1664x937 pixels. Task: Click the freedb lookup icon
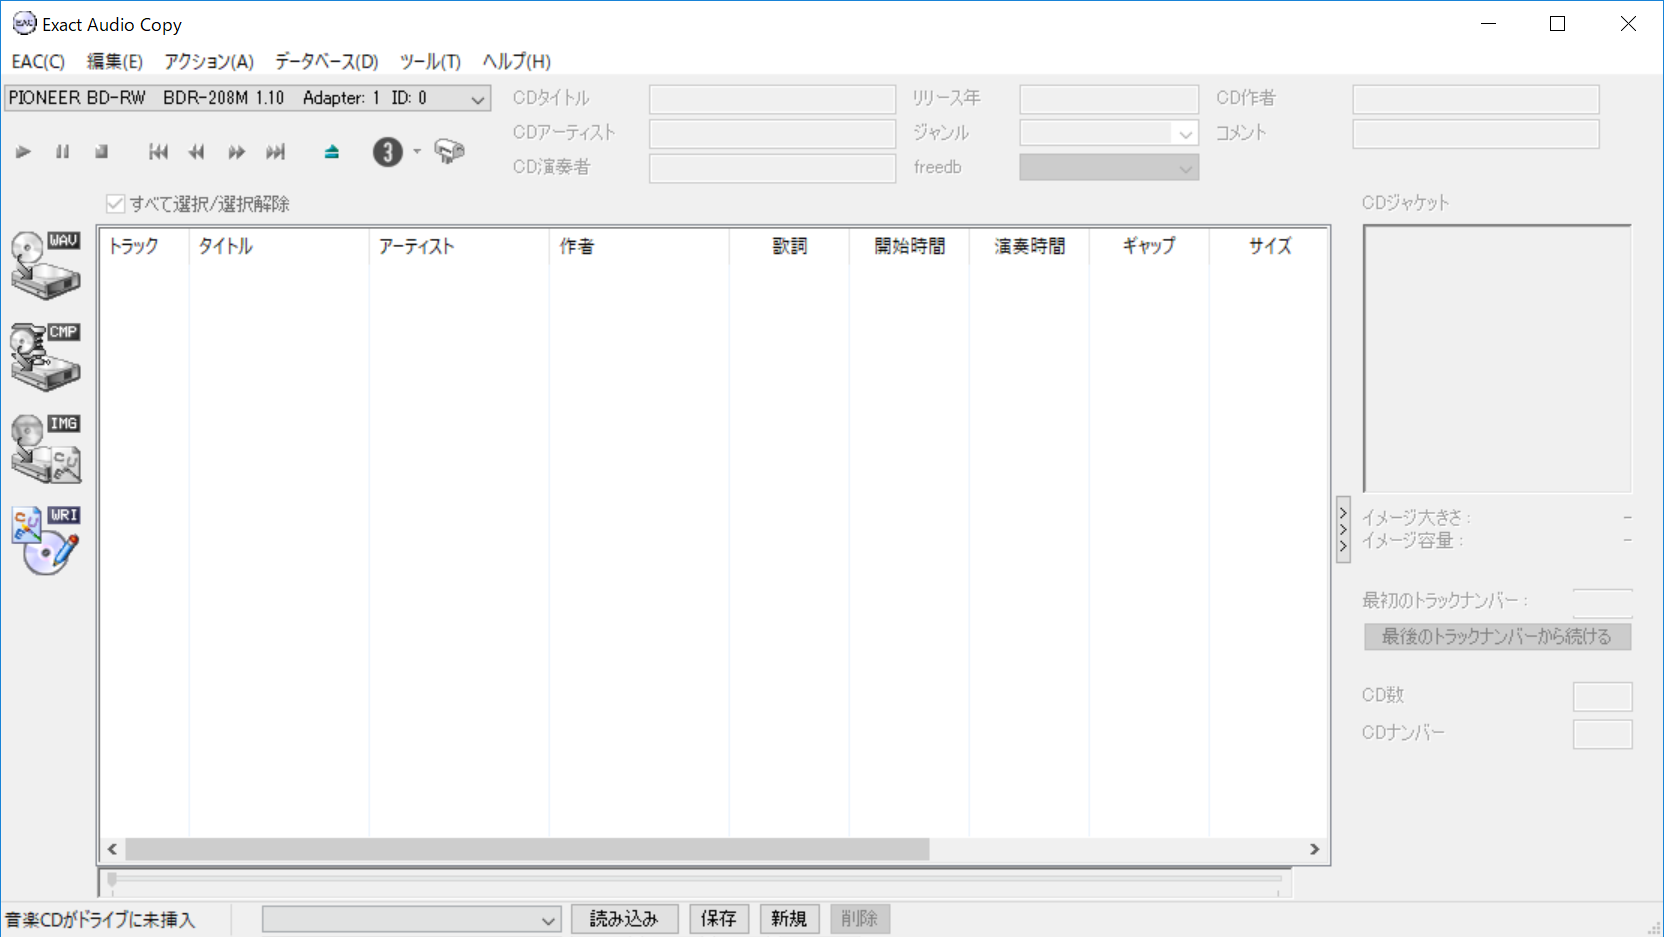point(449,152)
